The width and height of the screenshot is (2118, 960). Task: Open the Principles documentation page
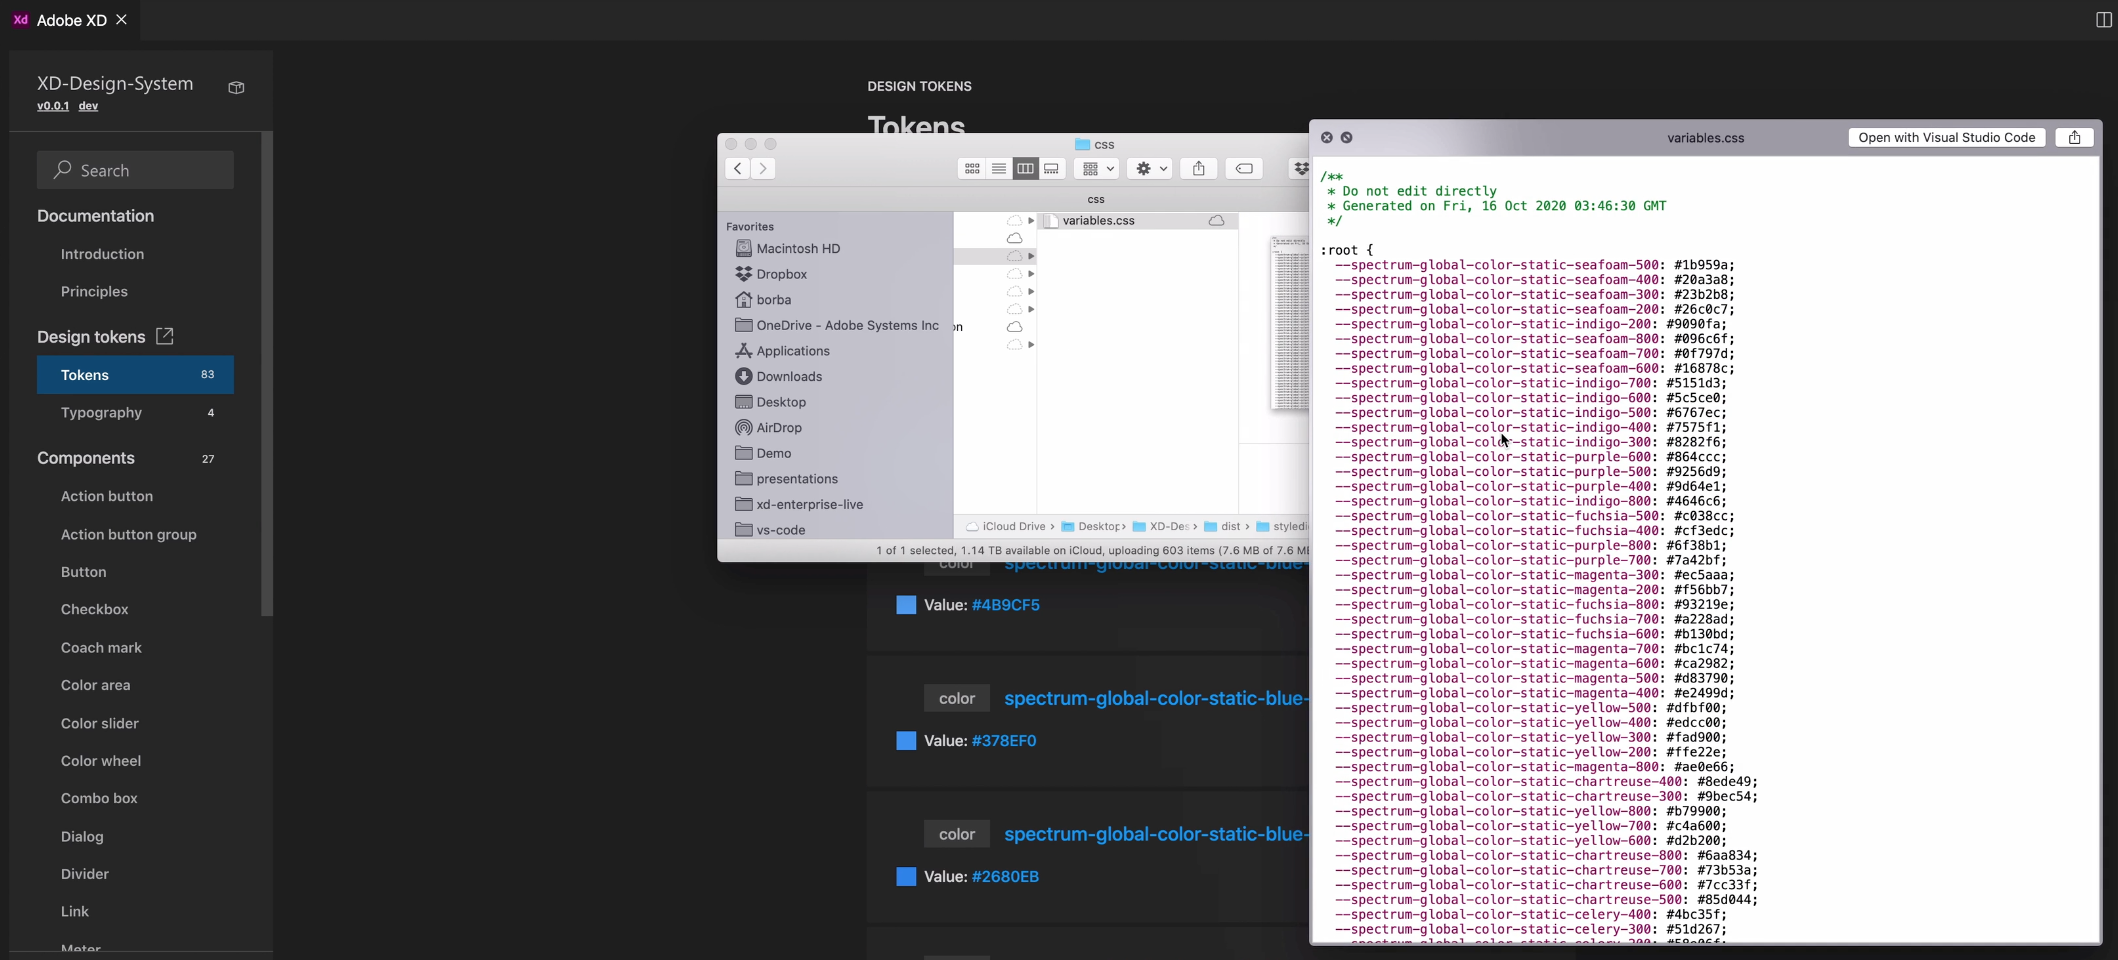click(94, 292)
